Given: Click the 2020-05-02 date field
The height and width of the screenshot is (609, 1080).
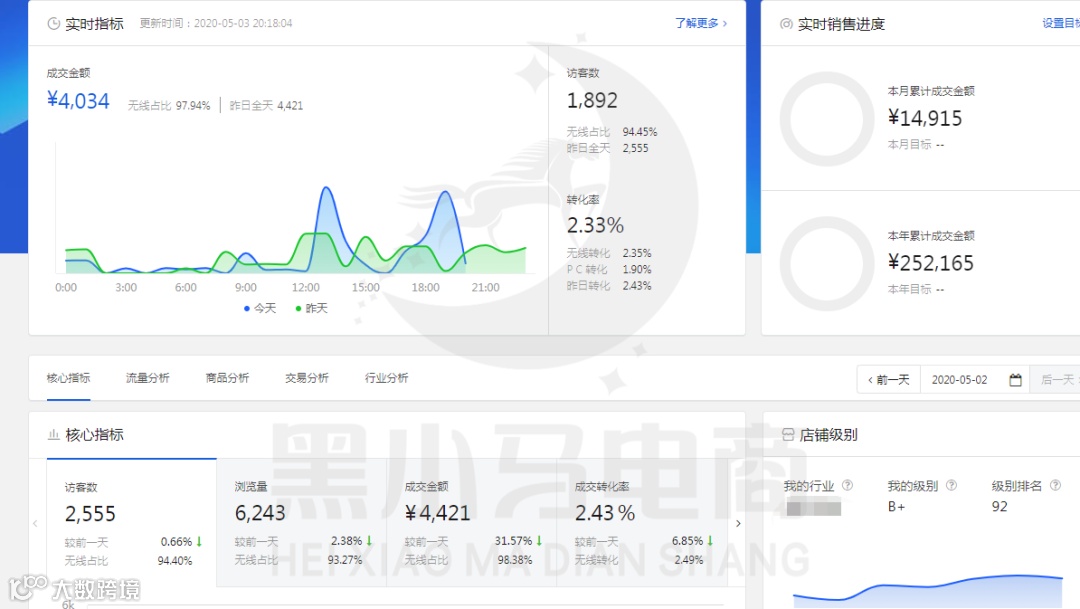Looking at the screenshot, I should pyautogui.click(x=959, y=380).
